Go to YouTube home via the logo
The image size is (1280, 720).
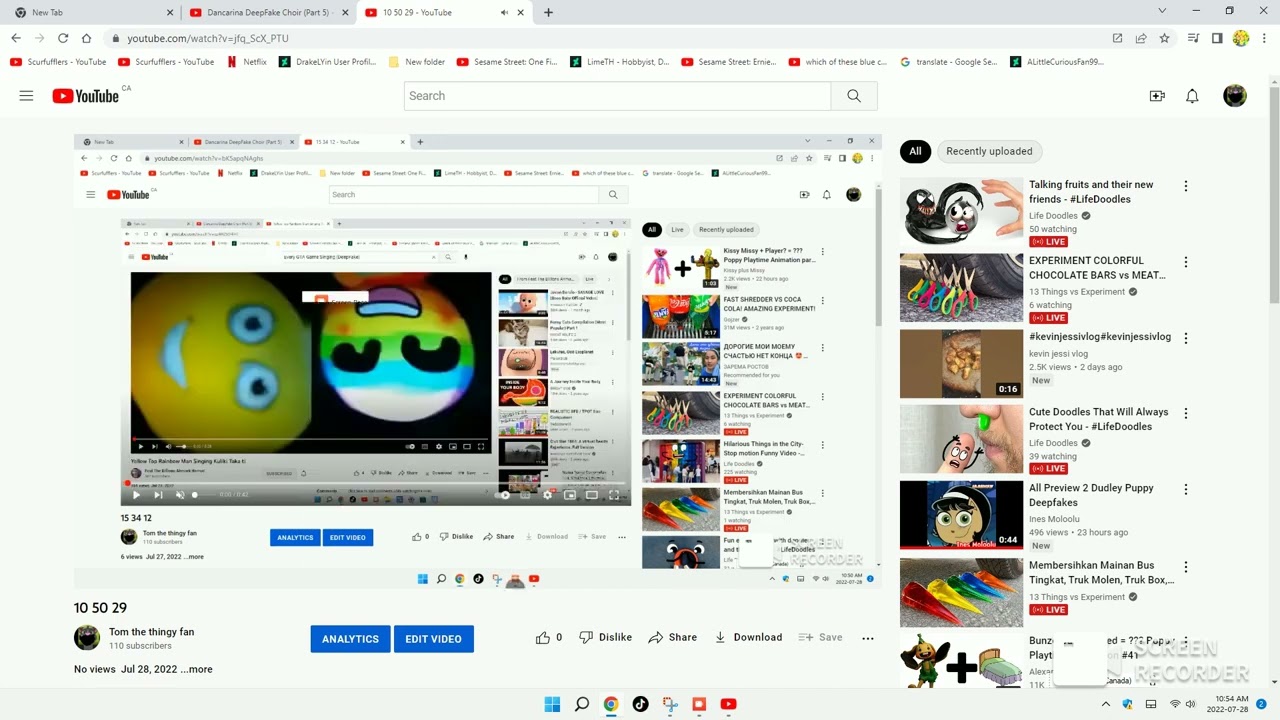(x=86, y=96)
